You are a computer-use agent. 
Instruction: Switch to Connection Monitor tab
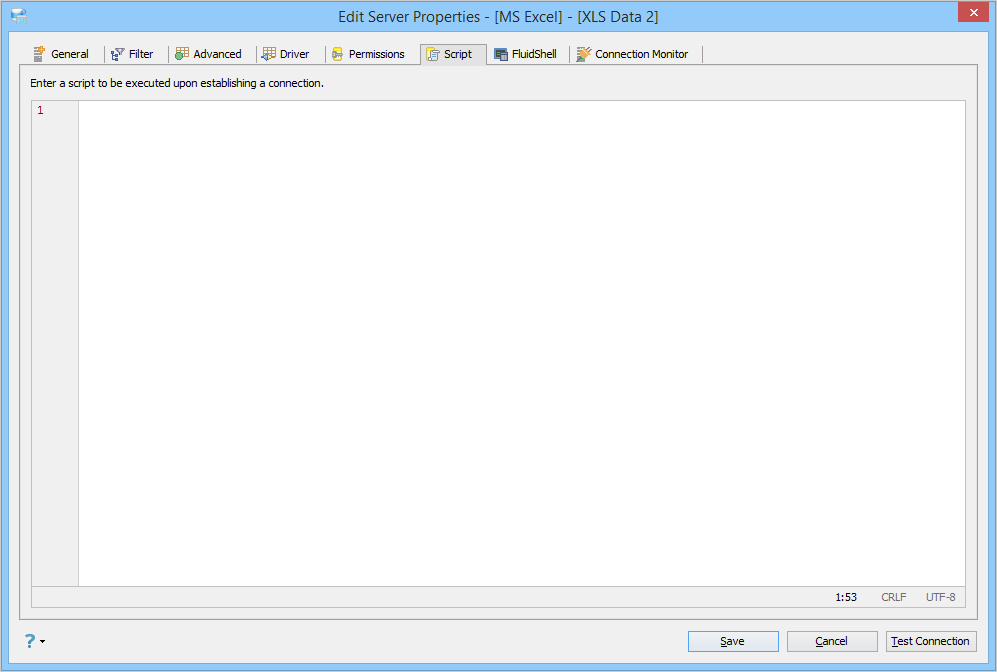[x=633, y=54]
